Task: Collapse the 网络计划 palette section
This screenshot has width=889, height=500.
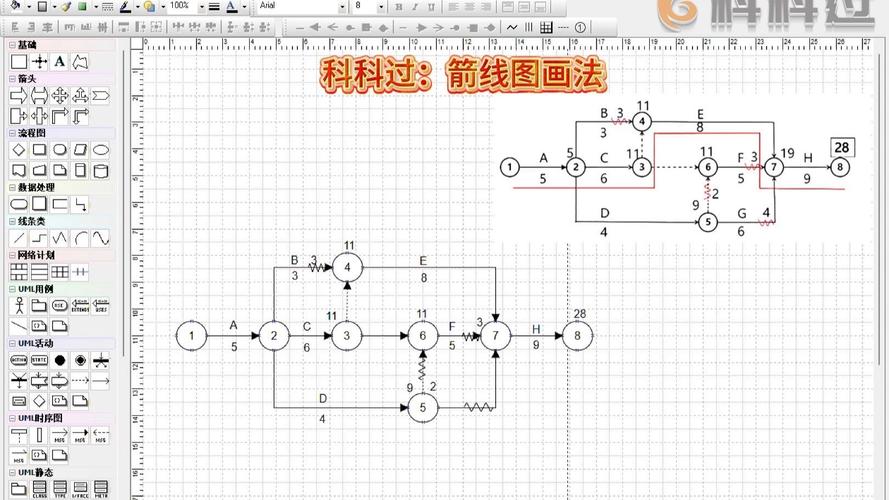Action: coord(12,256)
